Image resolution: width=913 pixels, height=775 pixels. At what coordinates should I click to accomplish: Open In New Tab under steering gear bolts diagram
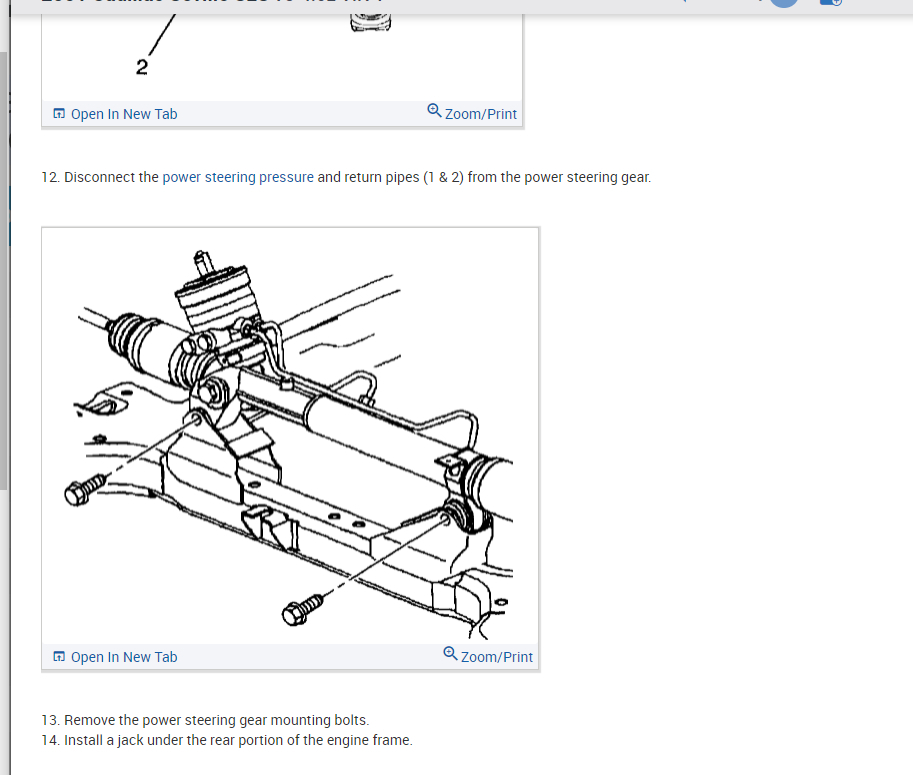click(115, 657)
